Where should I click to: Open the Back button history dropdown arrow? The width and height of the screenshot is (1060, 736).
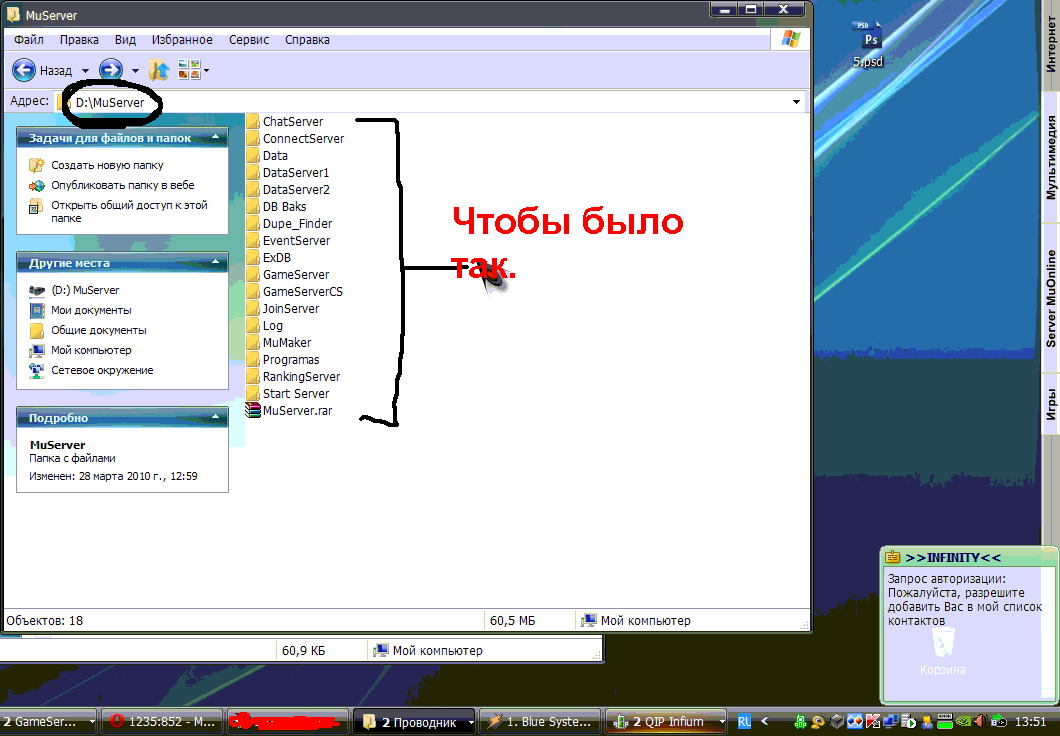[85, 71]
